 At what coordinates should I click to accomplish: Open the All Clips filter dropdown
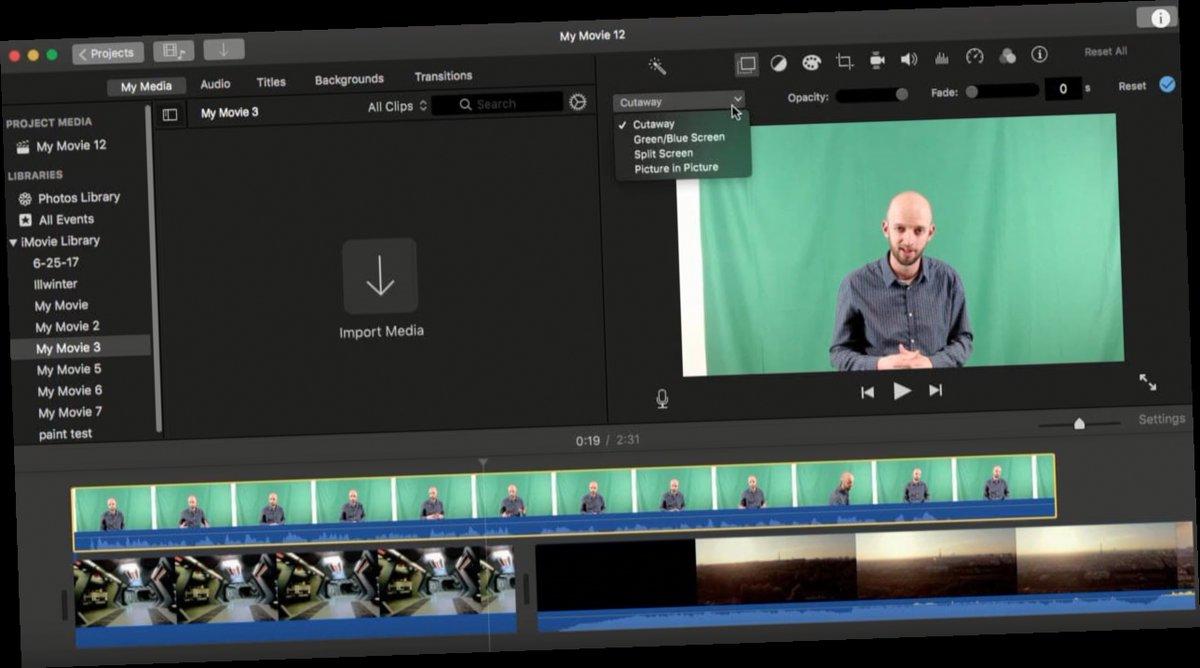pos(394,104)
